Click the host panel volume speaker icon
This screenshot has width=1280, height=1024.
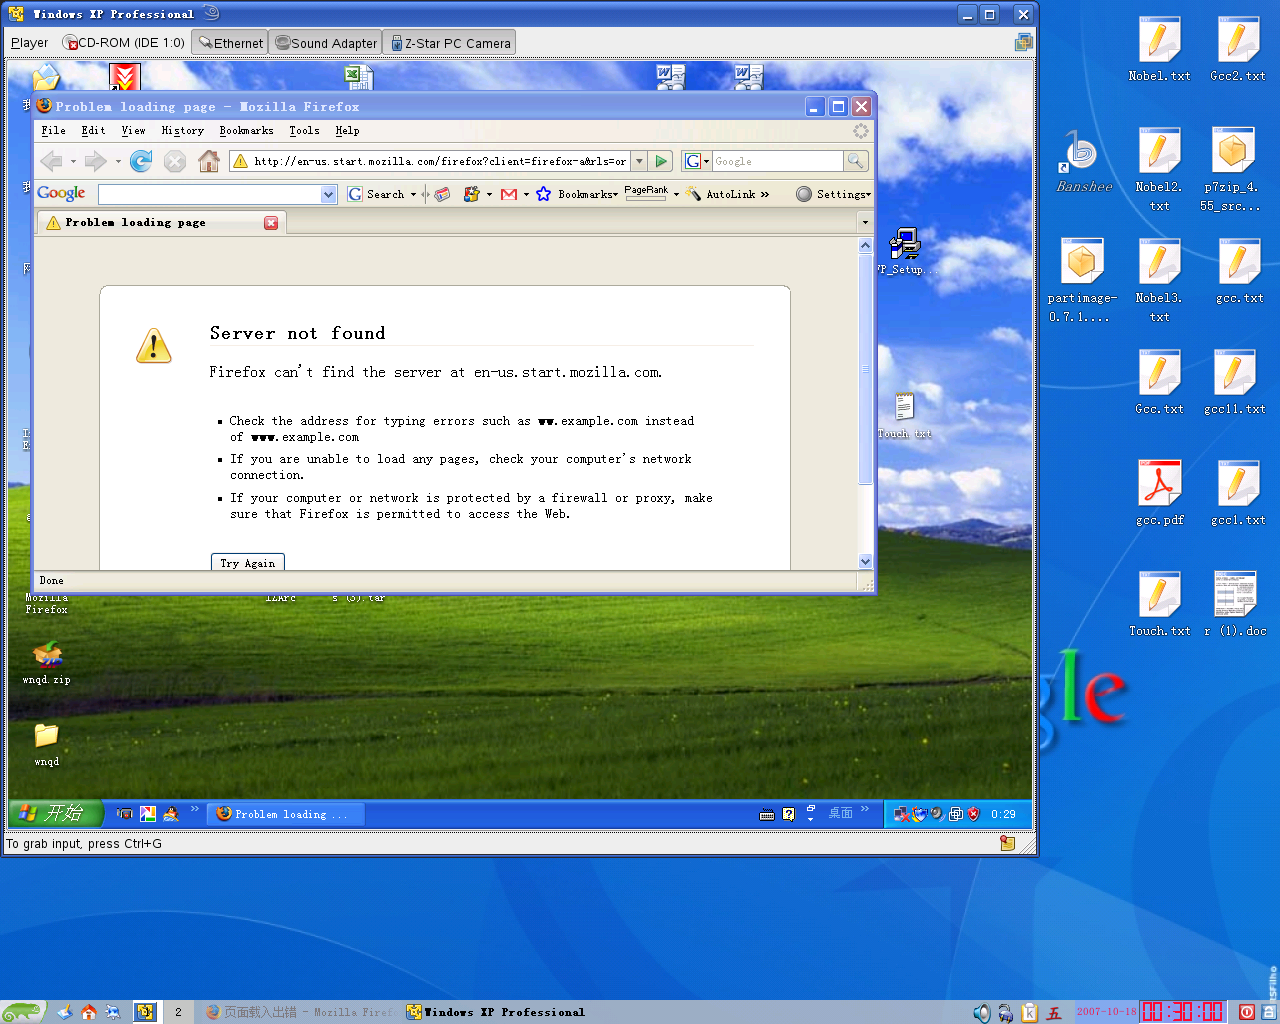pyautogui.click(x=981, y=1012)
